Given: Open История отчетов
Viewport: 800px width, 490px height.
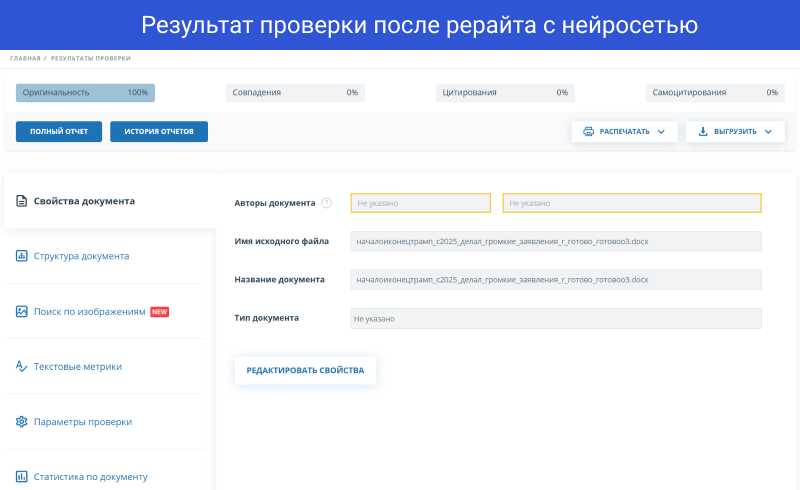Looking at the screenshot, I should click(x=159, y=132).
